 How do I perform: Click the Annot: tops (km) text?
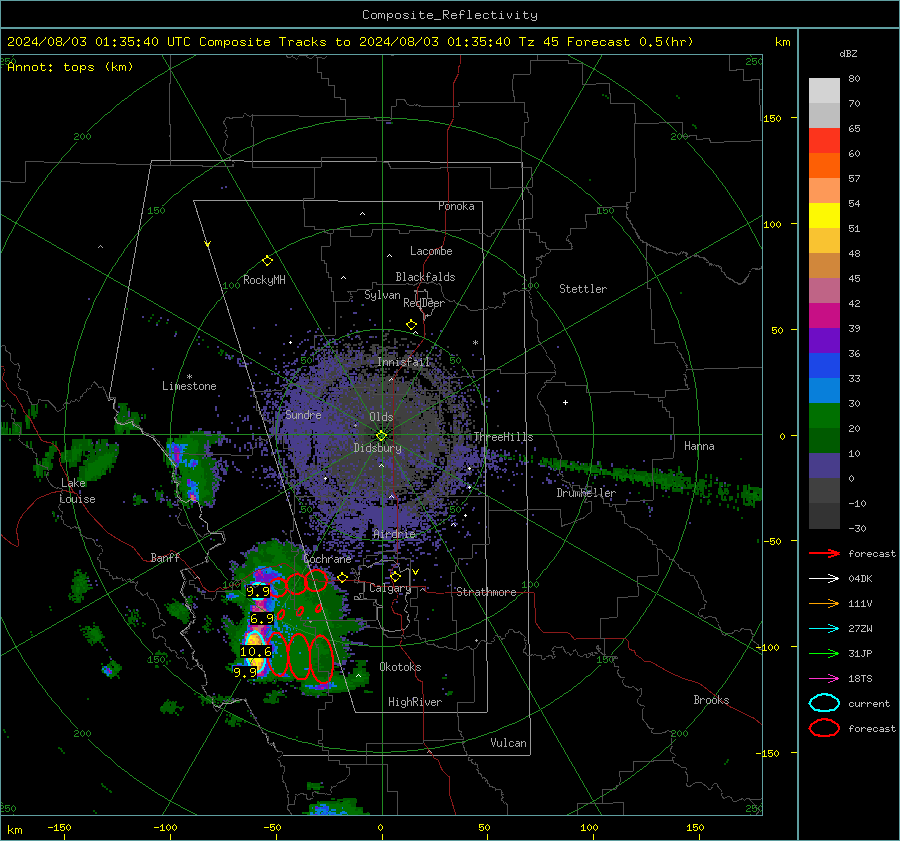70,67
